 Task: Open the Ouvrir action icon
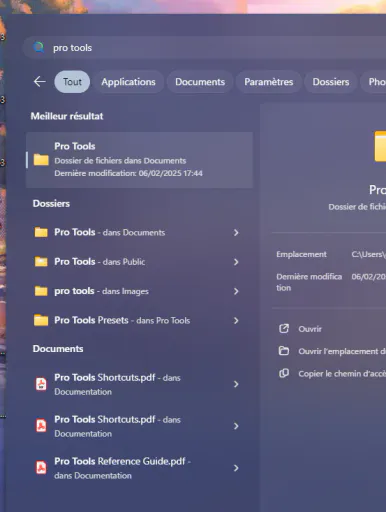click(284, 329)
